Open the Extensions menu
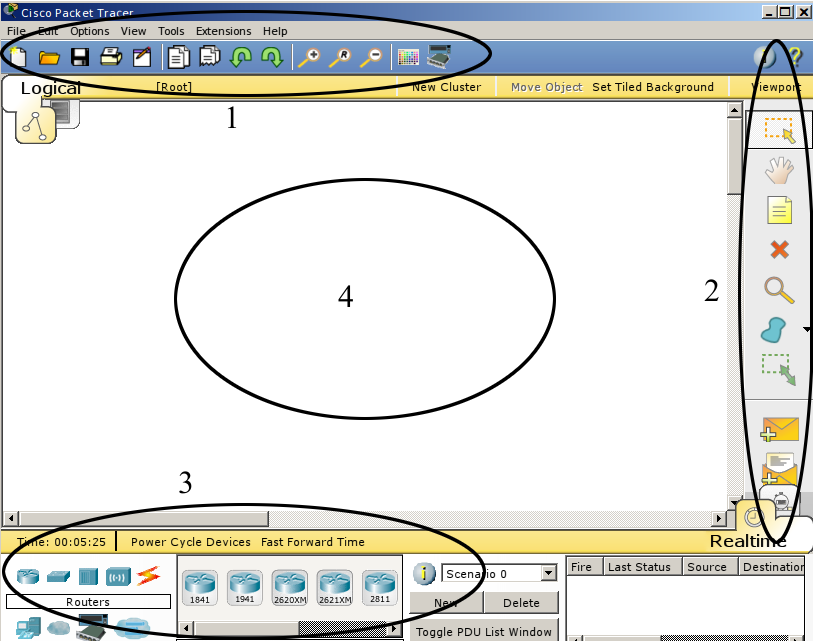The image size is (813, 641). click(x=223, y=31)
